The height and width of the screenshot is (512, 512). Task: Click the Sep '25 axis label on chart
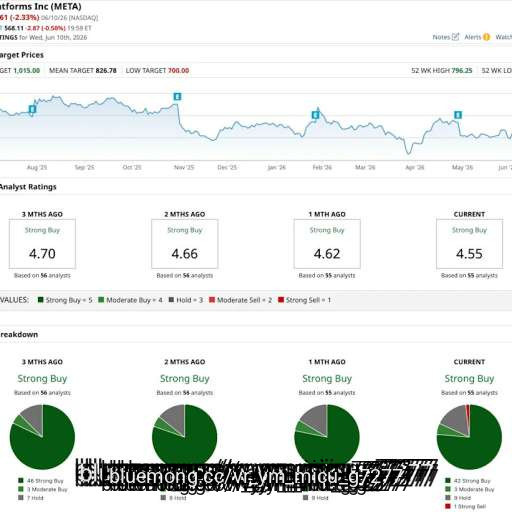tap(85, 167)
